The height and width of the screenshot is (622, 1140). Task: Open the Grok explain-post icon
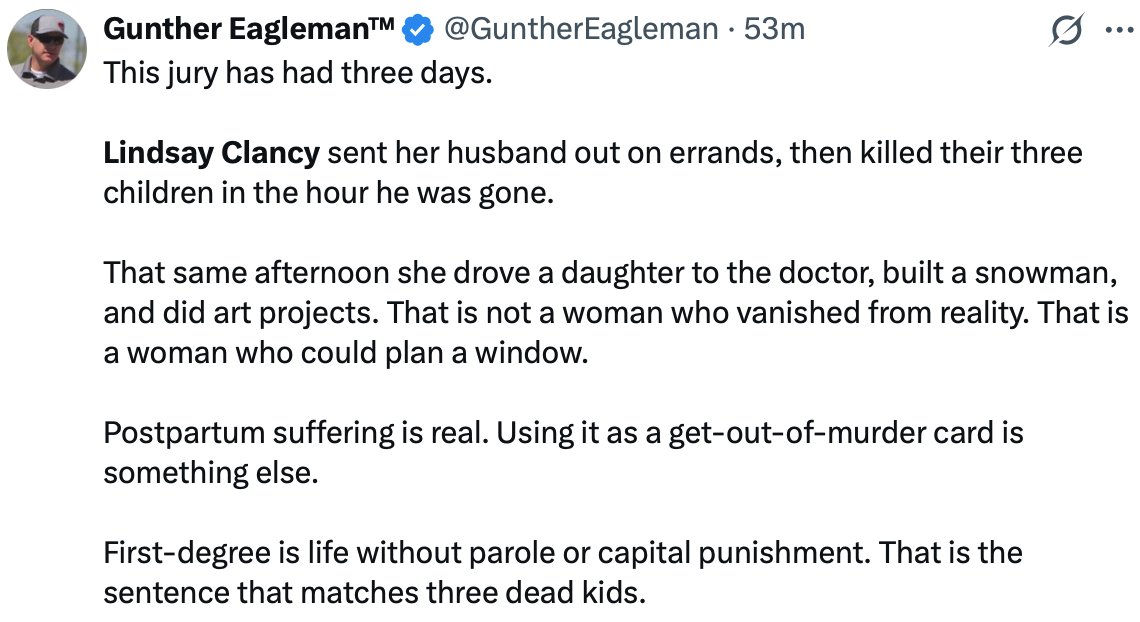tap(1067, 30)
